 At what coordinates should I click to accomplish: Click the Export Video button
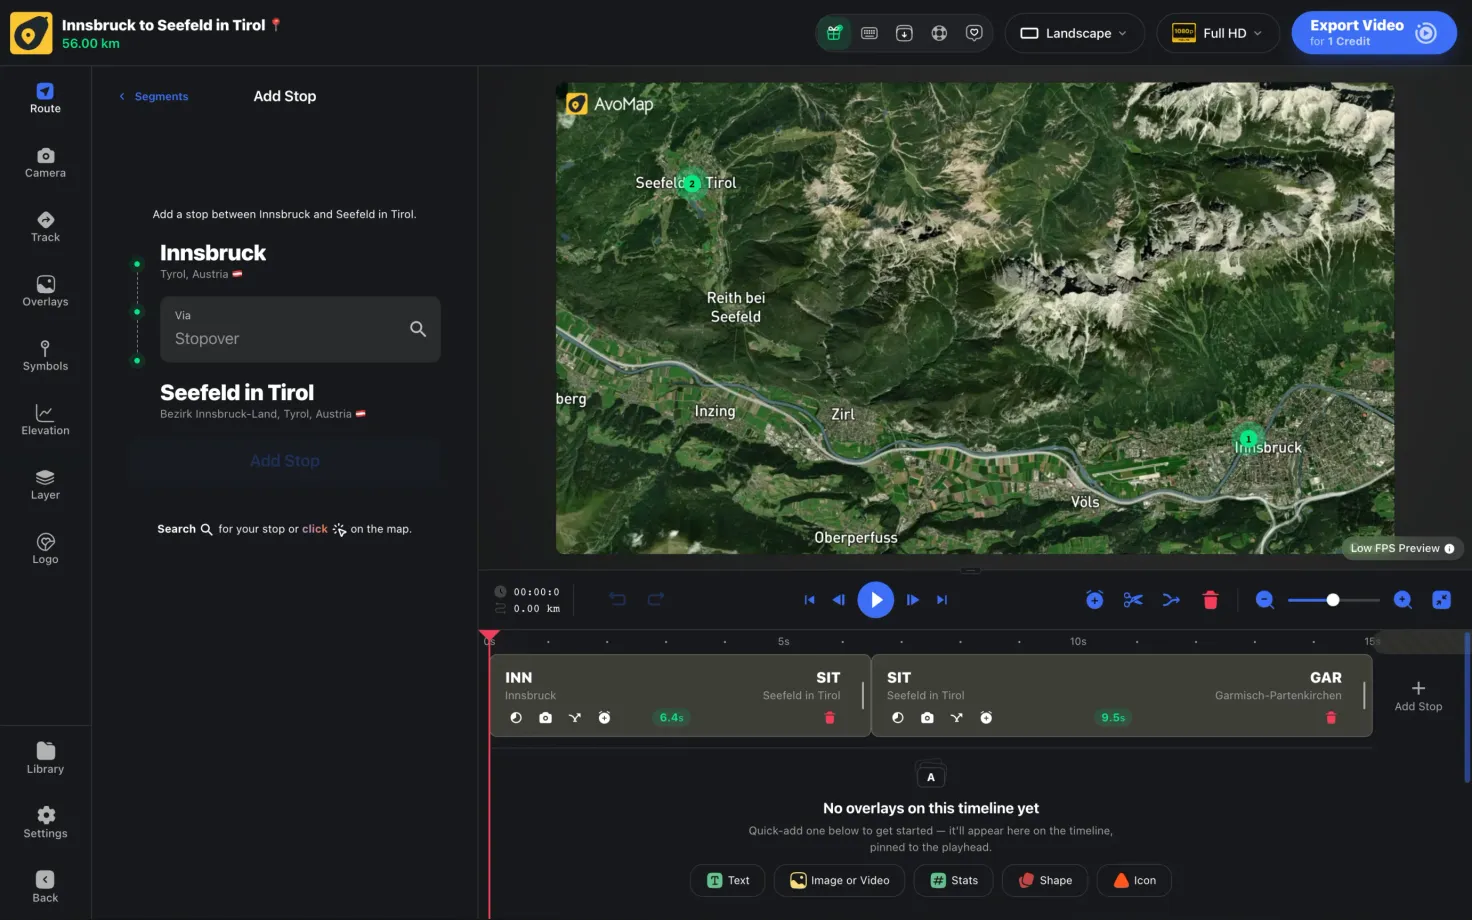tap(1373, 33)
